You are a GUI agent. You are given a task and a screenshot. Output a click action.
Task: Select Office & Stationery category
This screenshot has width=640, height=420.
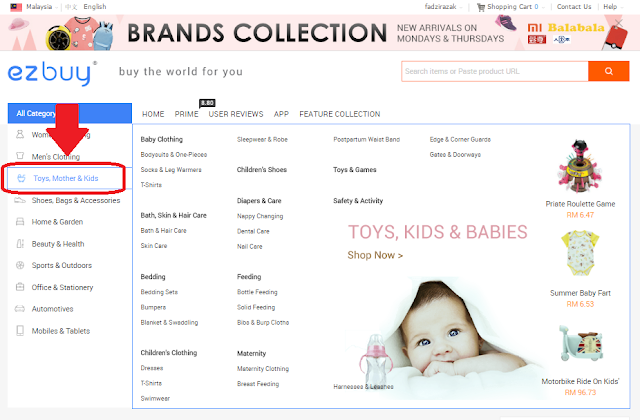pos(62,287)
